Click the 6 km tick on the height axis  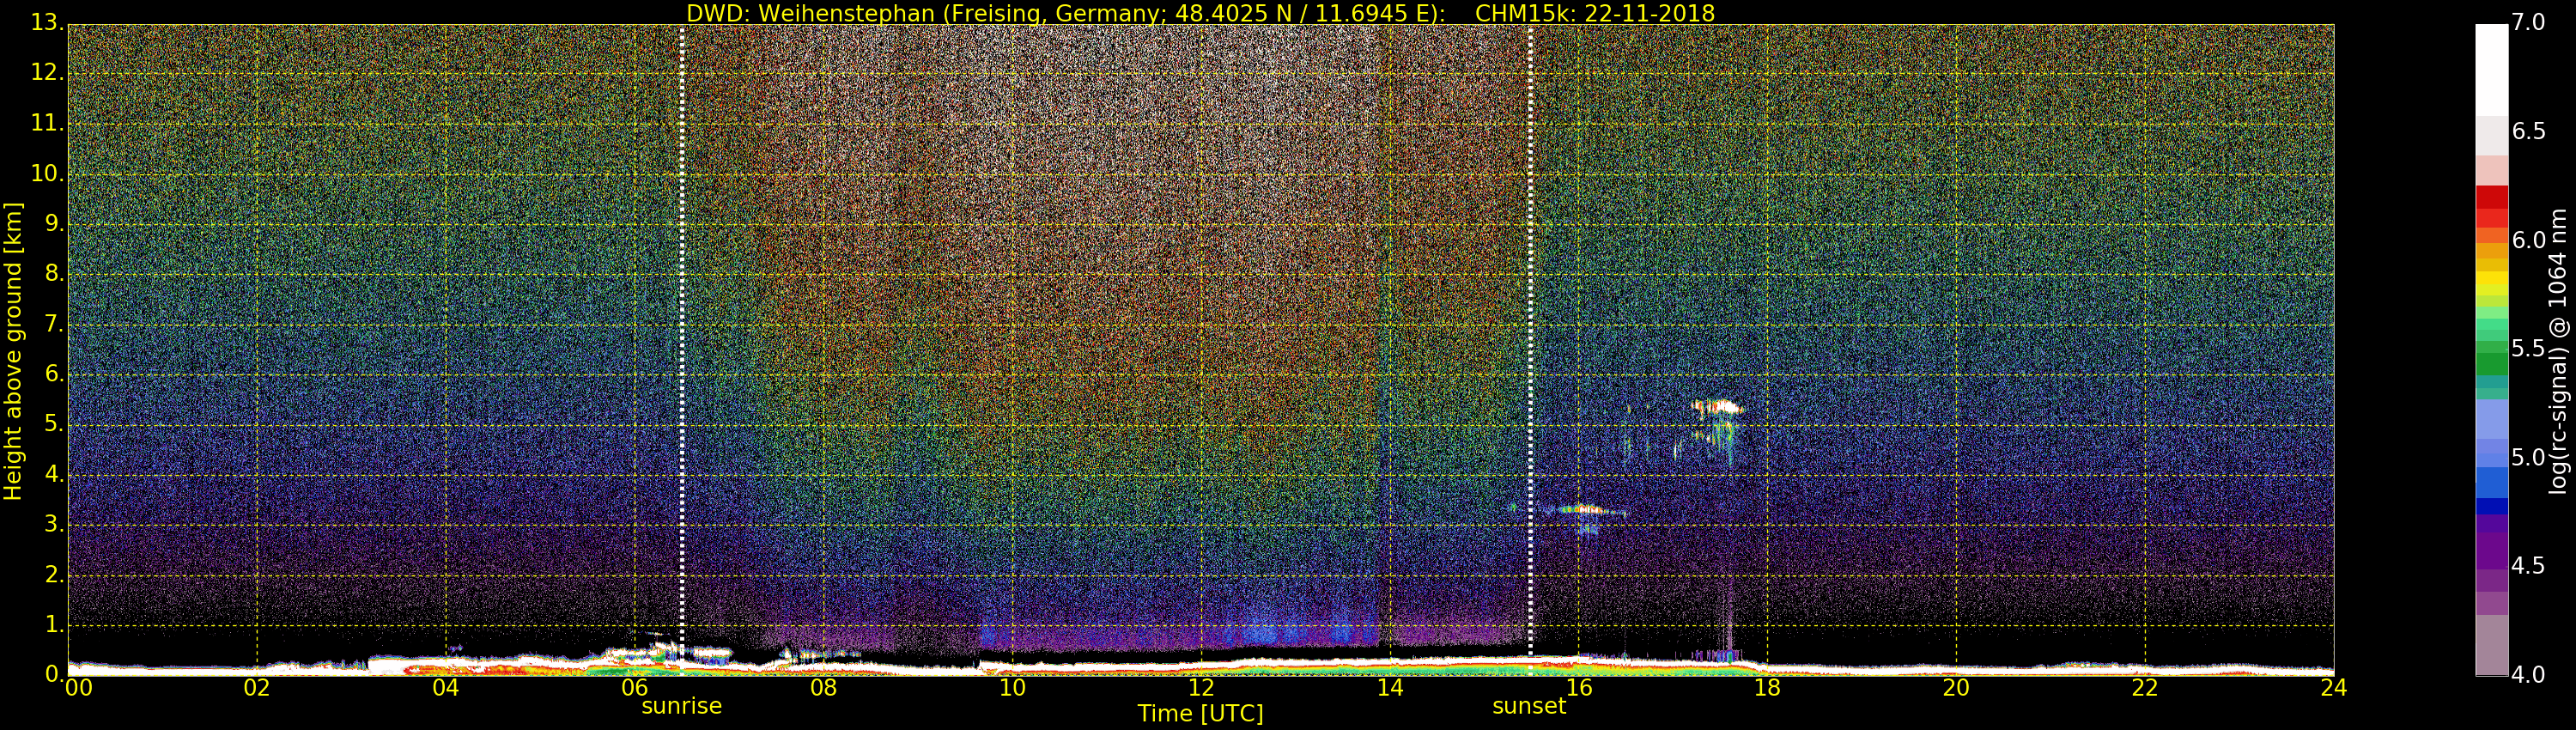tap(54, 374)
